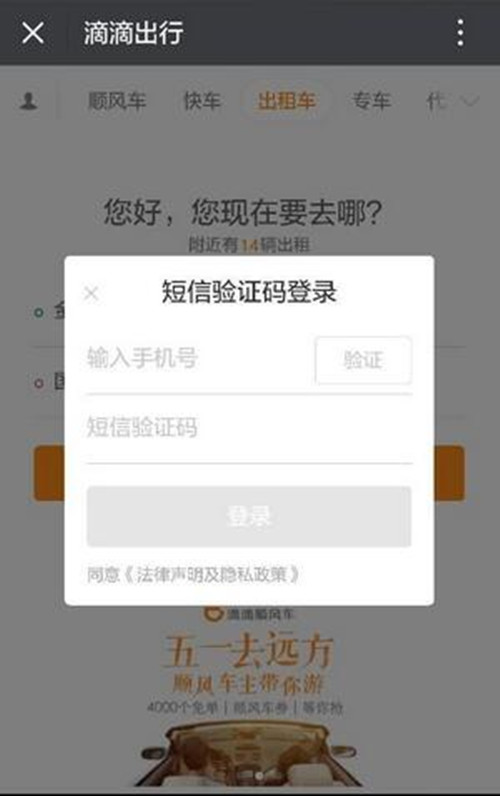The height and width of the screenshot is (796, 500).
Task: Click the green pickup location dot
Action: point(39,312)
